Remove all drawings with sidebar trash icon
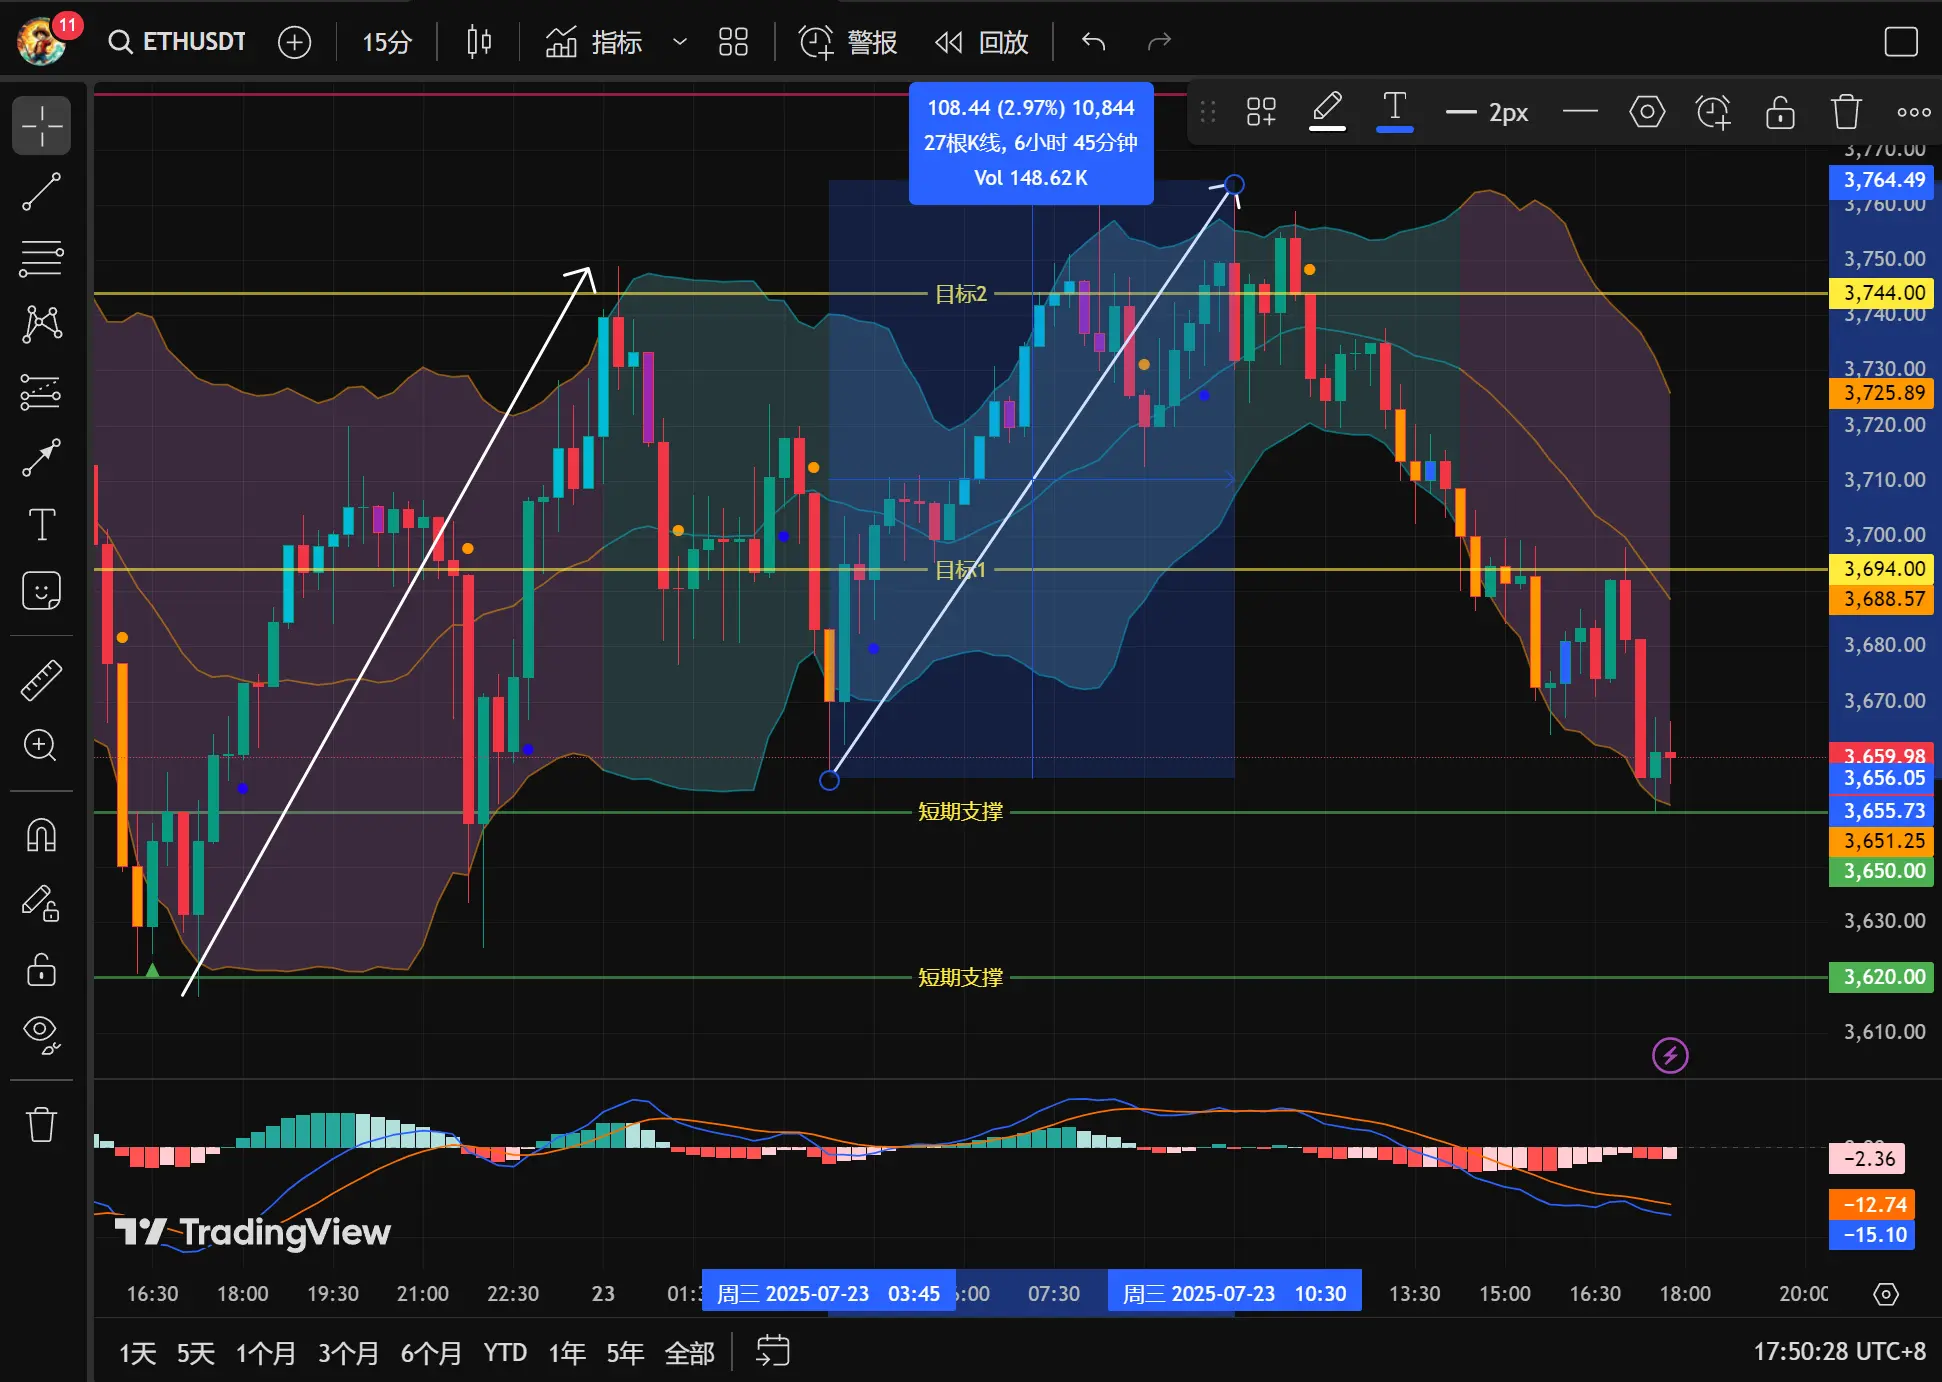The image size is (1942, 1382). [41, 1124]
